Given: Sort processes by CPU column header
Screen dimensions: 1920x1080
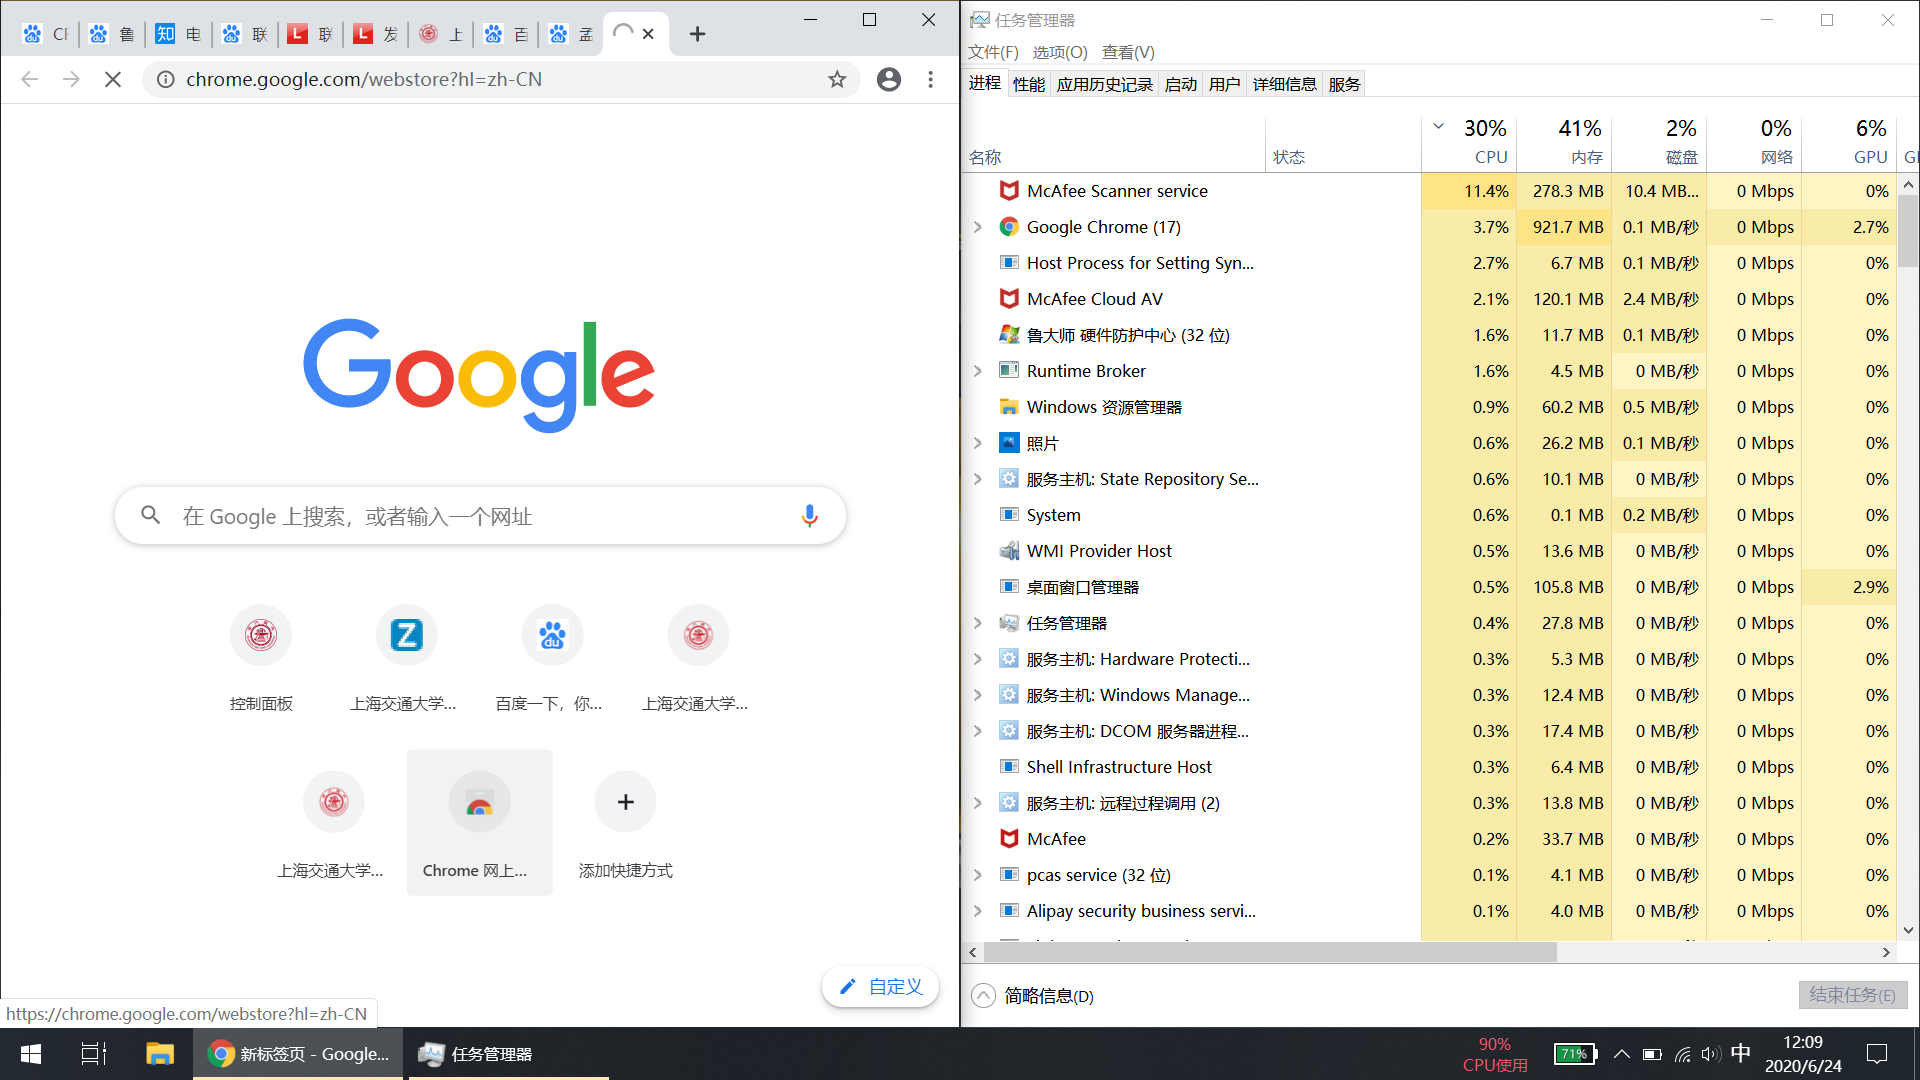Looking at the screenshot, I should point(1469,143).
